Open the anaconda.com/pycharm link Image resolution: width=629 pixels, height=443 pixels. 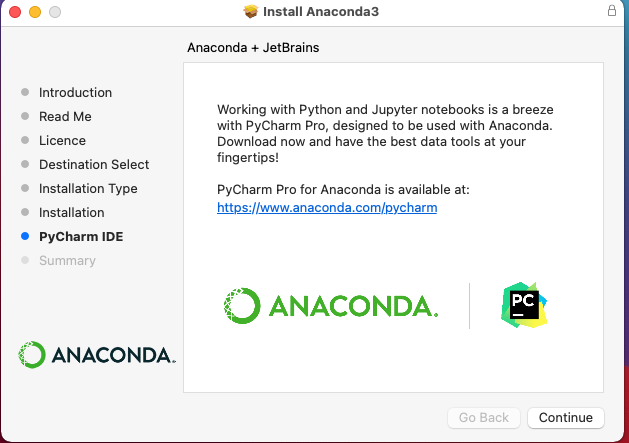point(327,208)
